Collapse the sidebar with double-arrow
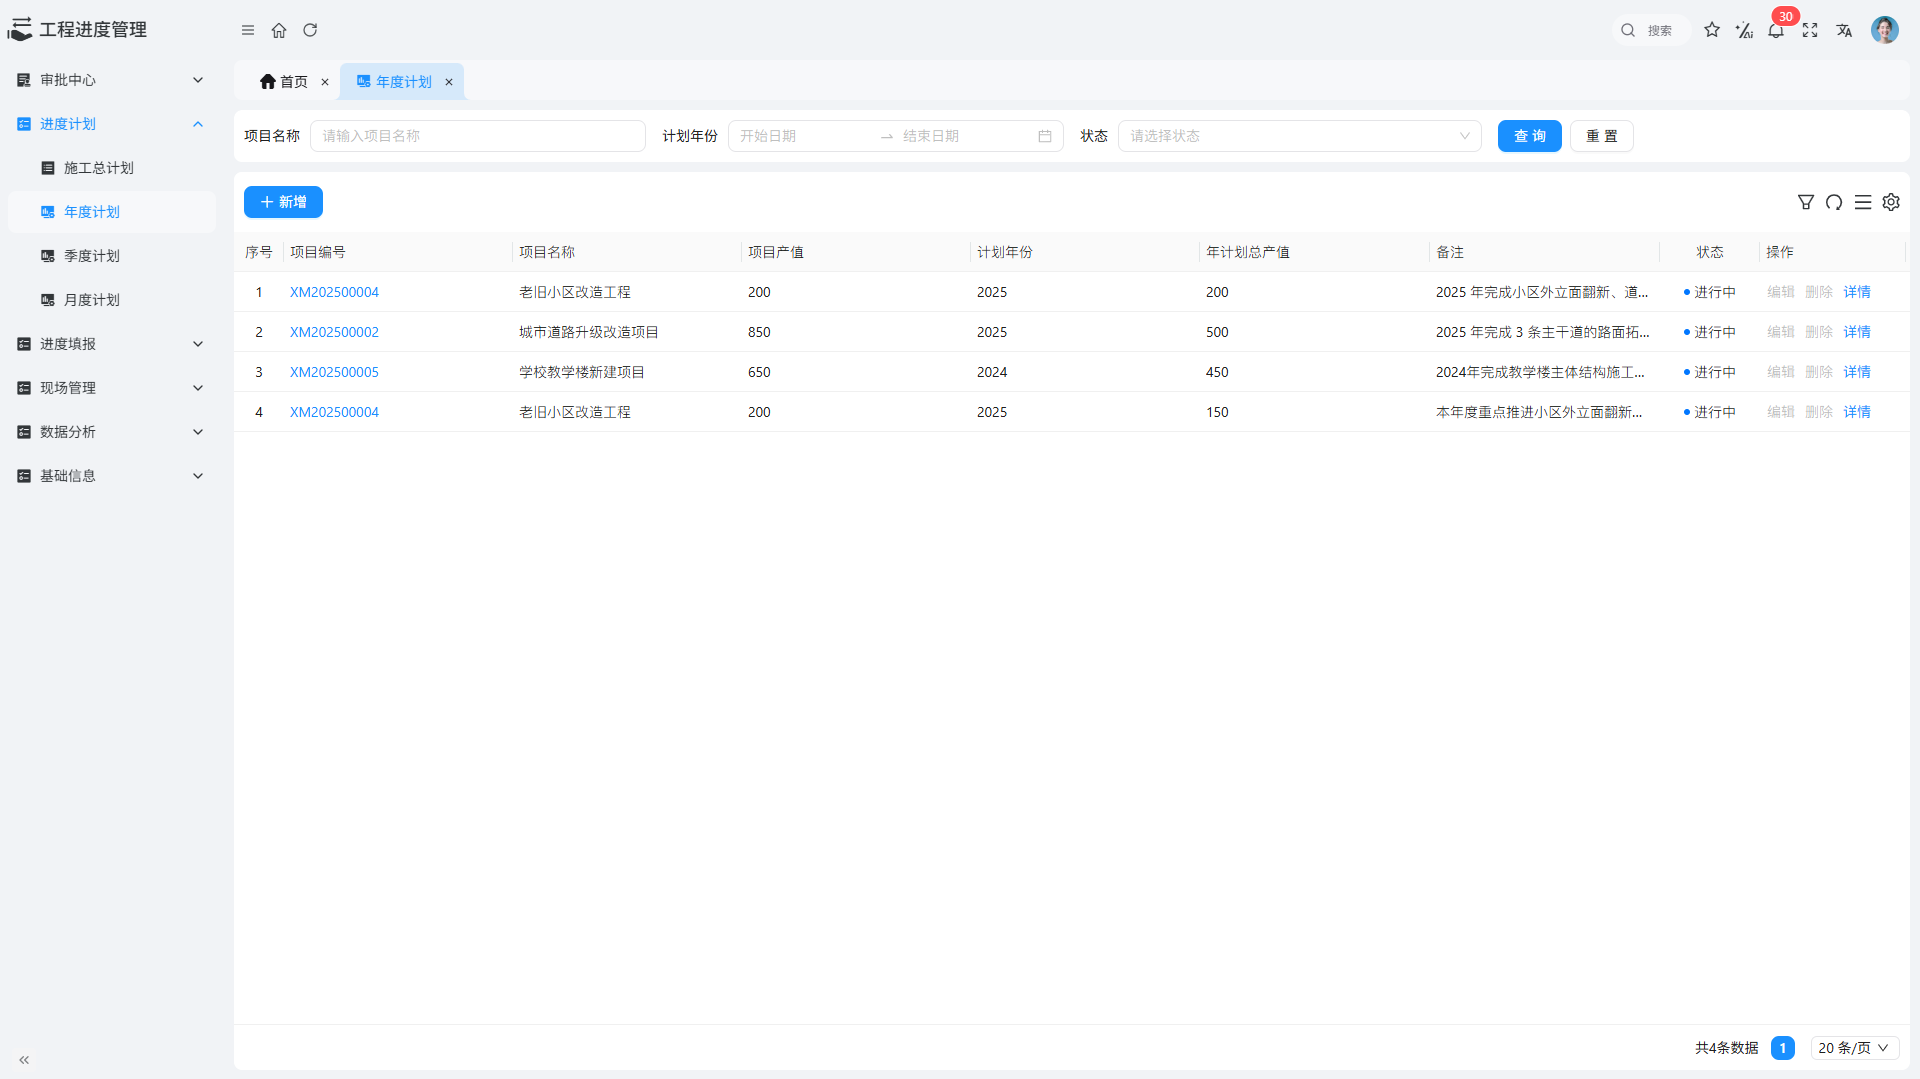This screenshot has width=1920, height=1079. [24, 1059]
